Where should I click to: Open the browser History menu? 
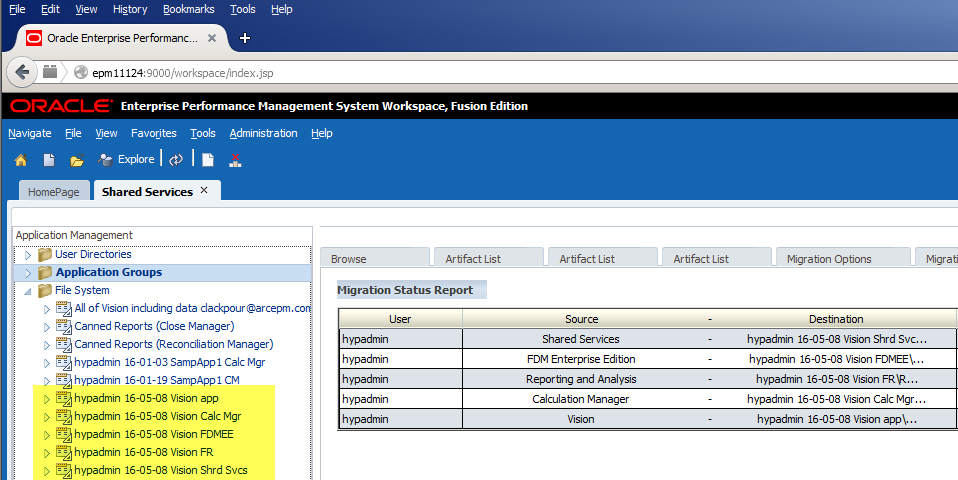130,9
